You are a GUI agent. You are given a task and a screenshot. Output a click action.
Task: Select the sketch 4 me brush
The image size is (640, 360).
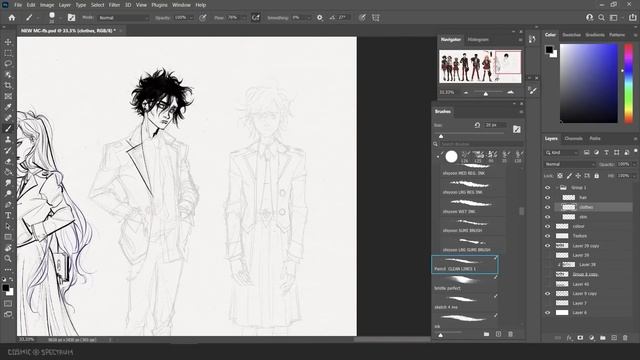(x=465, y=302)
